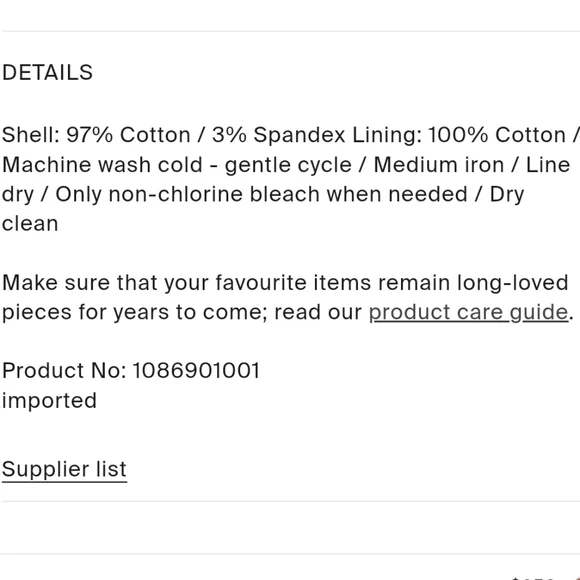
Task: Click the partially visible price at bottom
Action: (x=533, y=577)
